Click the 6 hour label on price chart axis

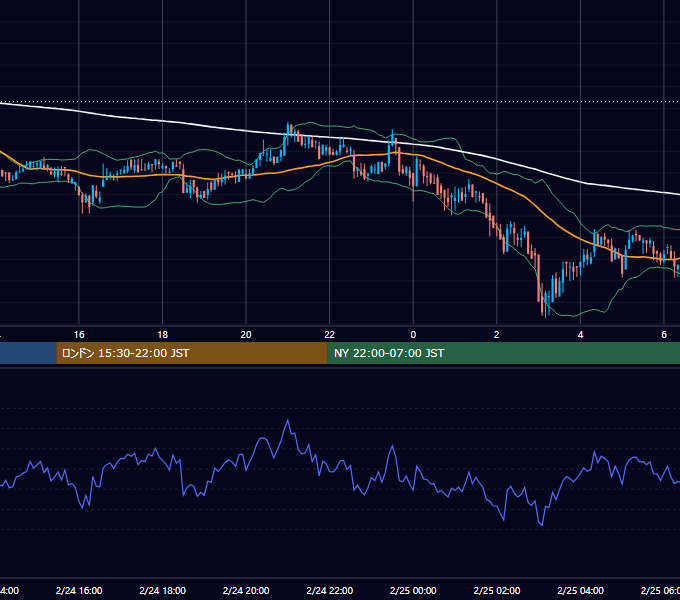[x=664, y=334]
